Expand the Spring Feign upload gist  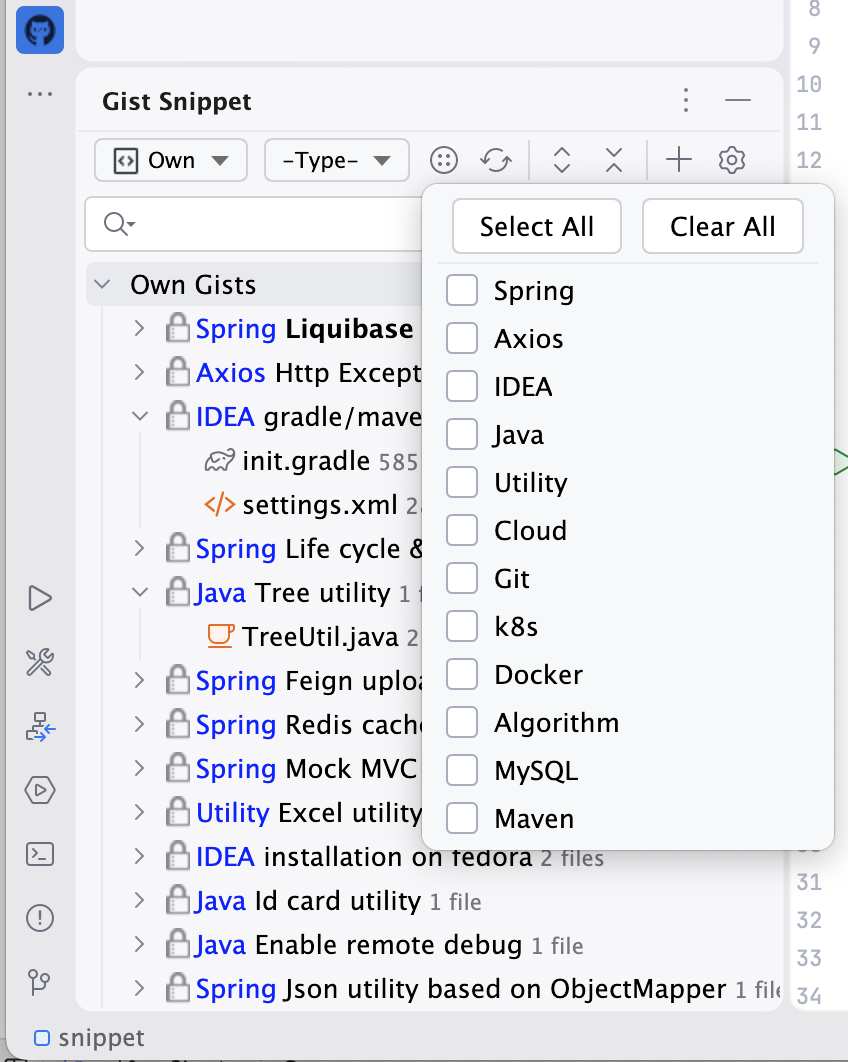pyautogui.click(x=139, y=681)
